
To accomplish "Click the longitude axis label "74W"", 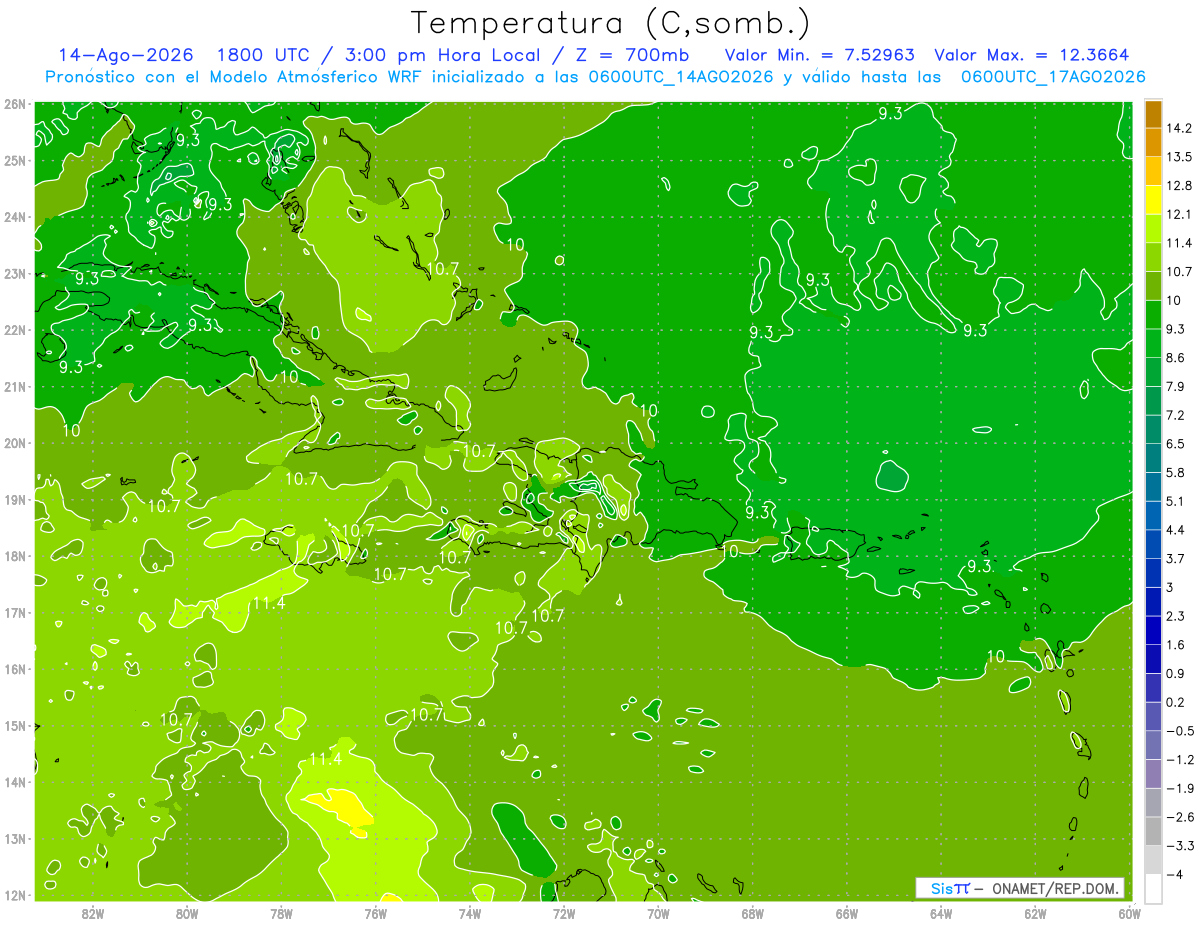I will [x=470, y=913].
